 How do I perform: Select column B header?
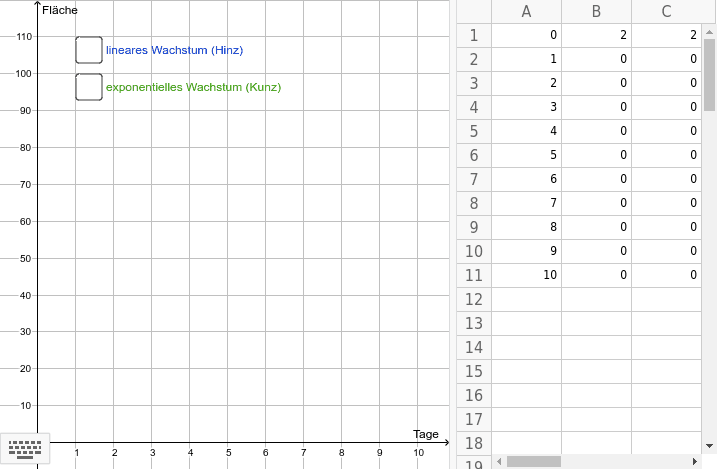(x=597, y=11)
